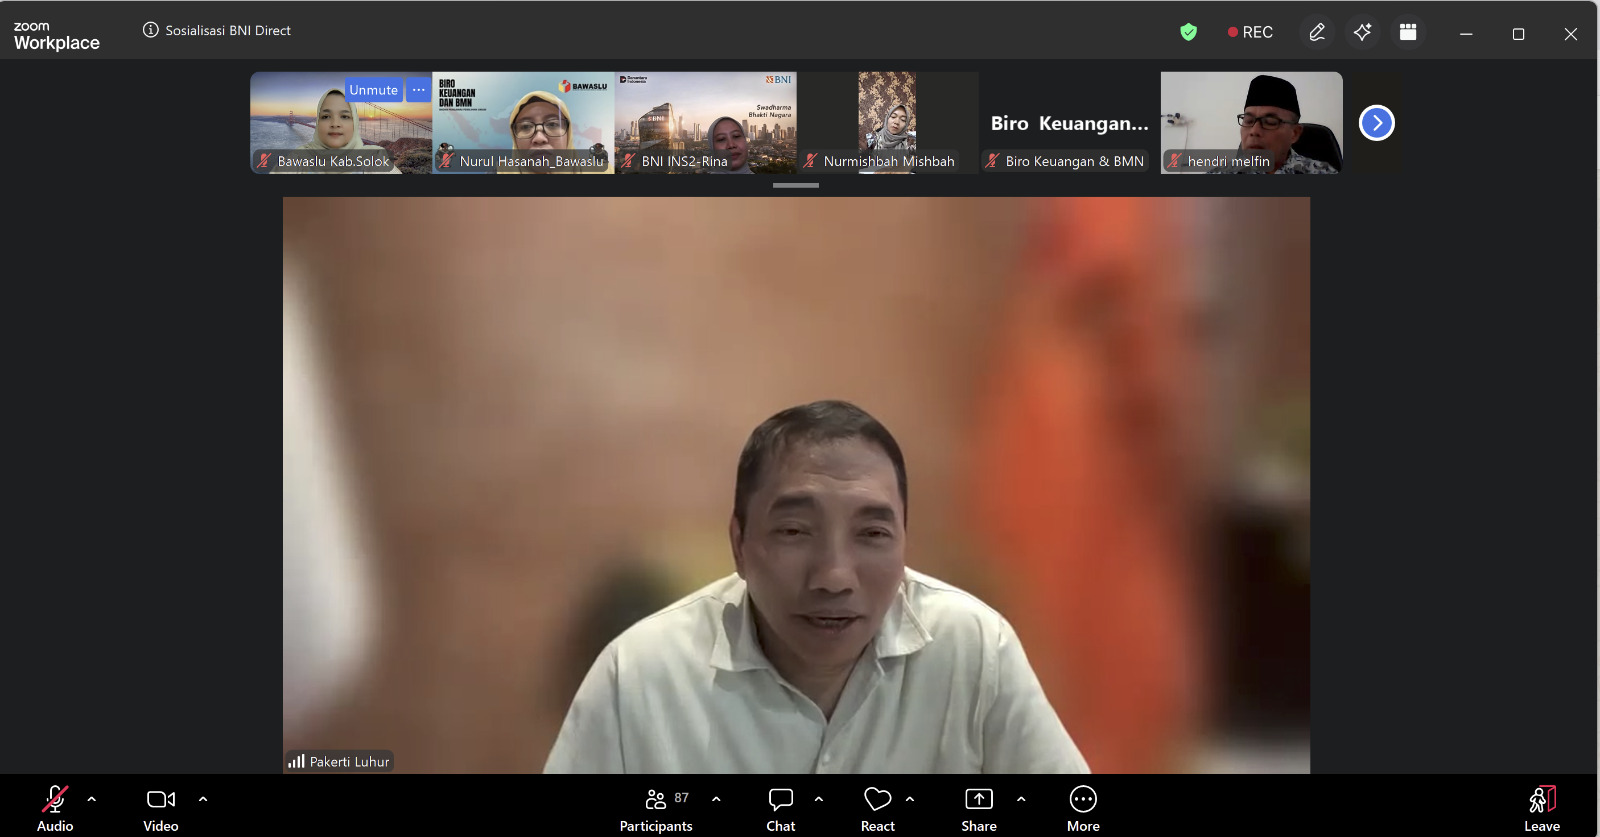The width and height of the screenshot is (1600, 837).
Task: Expand audio options caret next to Audio
Action: 92,799
